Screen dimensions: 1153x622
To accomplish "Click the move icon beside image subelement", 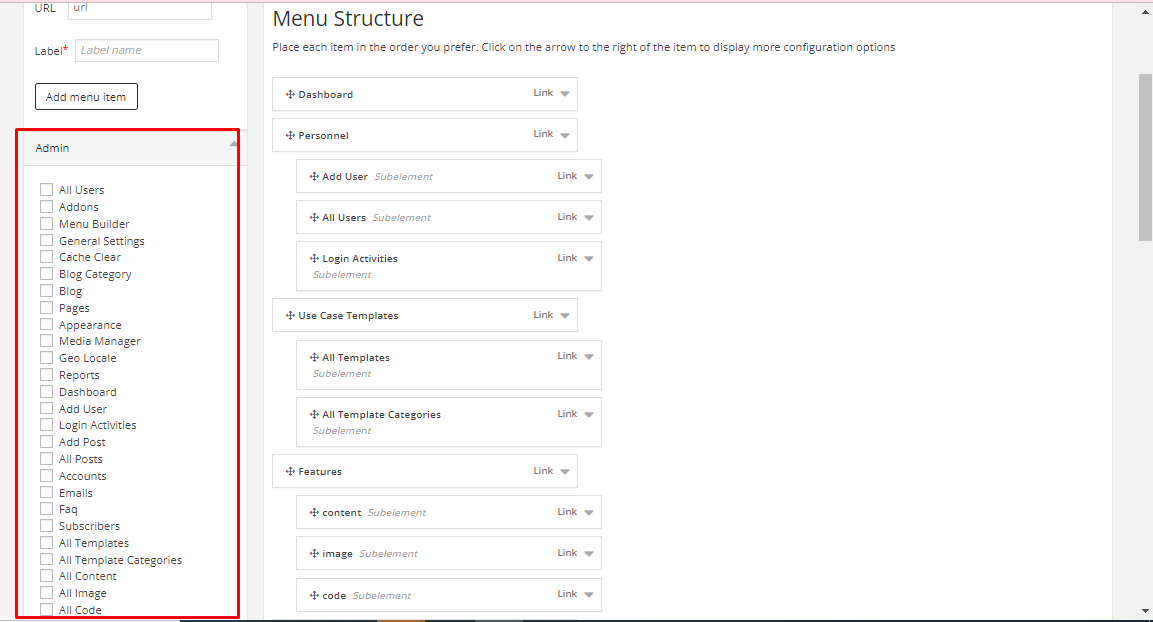I will point(314,554).
